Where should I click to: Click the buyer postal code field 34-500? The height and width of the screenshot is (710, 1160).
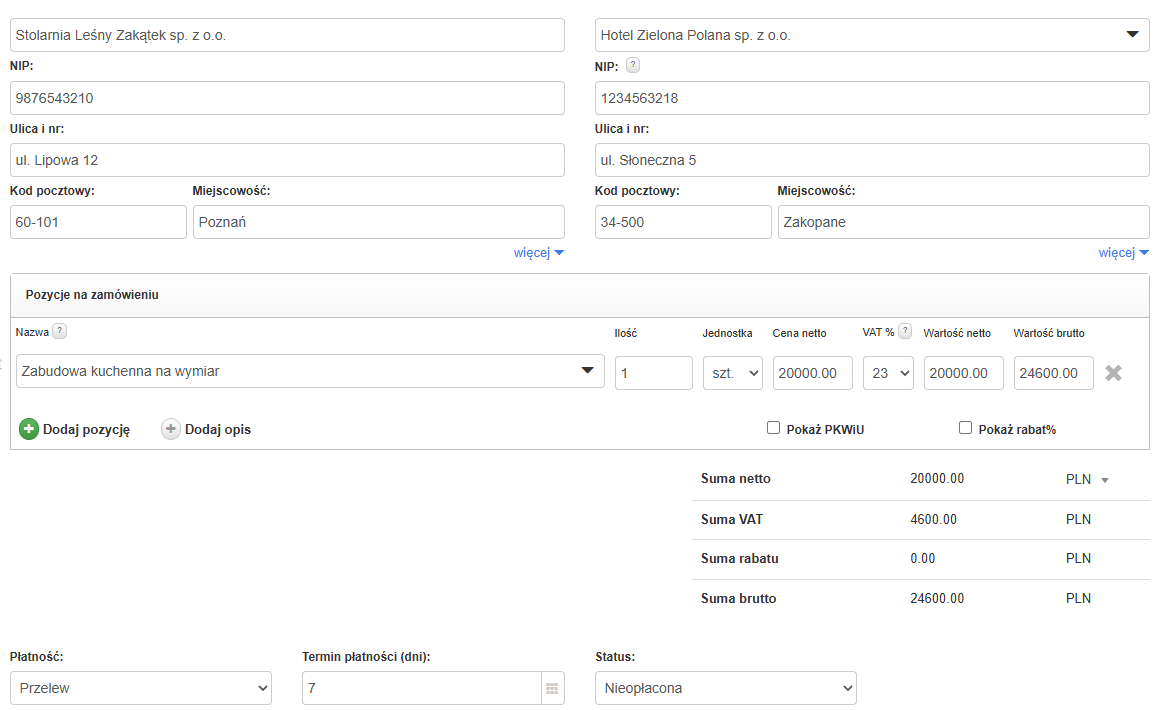[x=684, y=223]
